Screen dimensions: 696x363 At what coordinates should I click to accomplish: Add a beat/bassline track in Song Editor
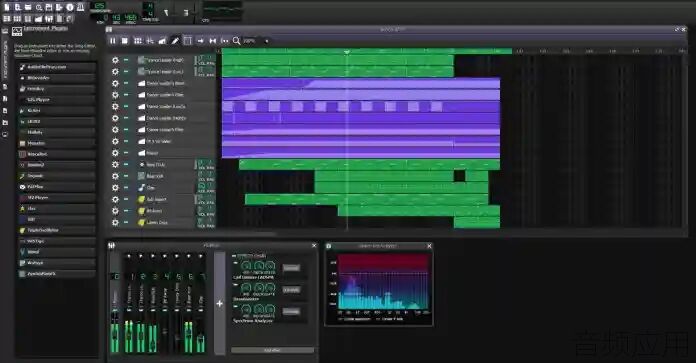pyautogui.click(x=138, y=41)
